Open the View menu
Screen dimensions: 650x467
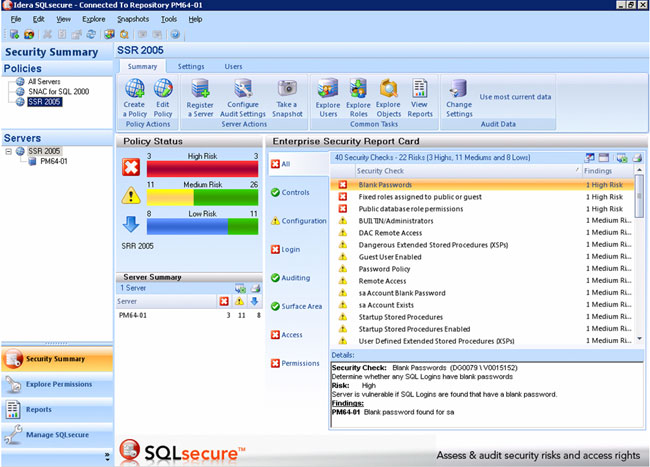(63, 19)
